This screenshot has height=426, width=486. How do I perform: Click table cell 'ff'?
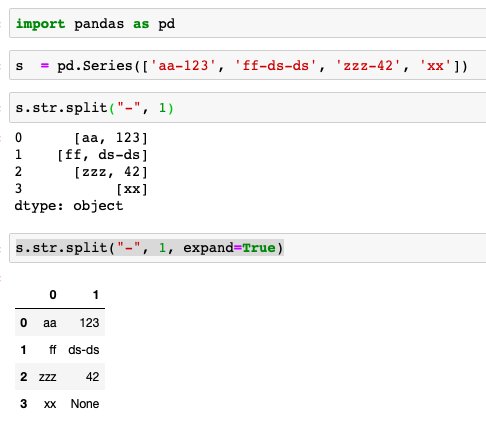[x=53, y=350]
